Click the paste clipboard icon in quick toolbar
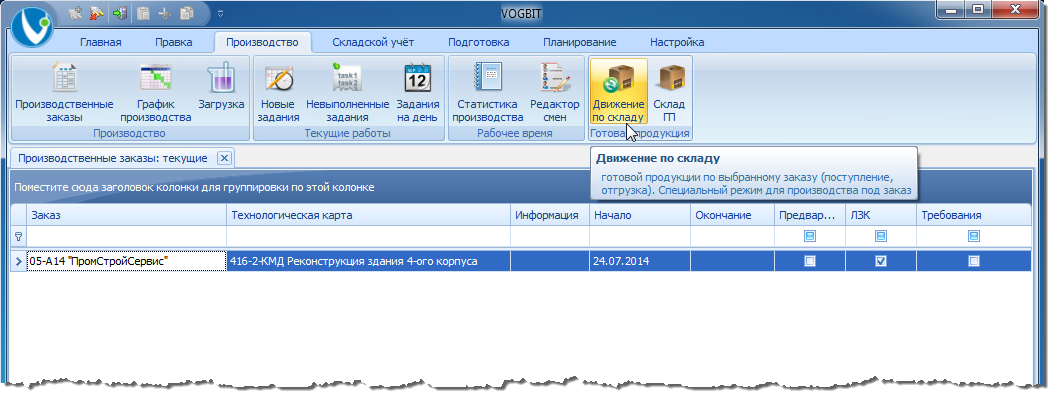The image size is (1053, 395). click(x=143, y=13)
